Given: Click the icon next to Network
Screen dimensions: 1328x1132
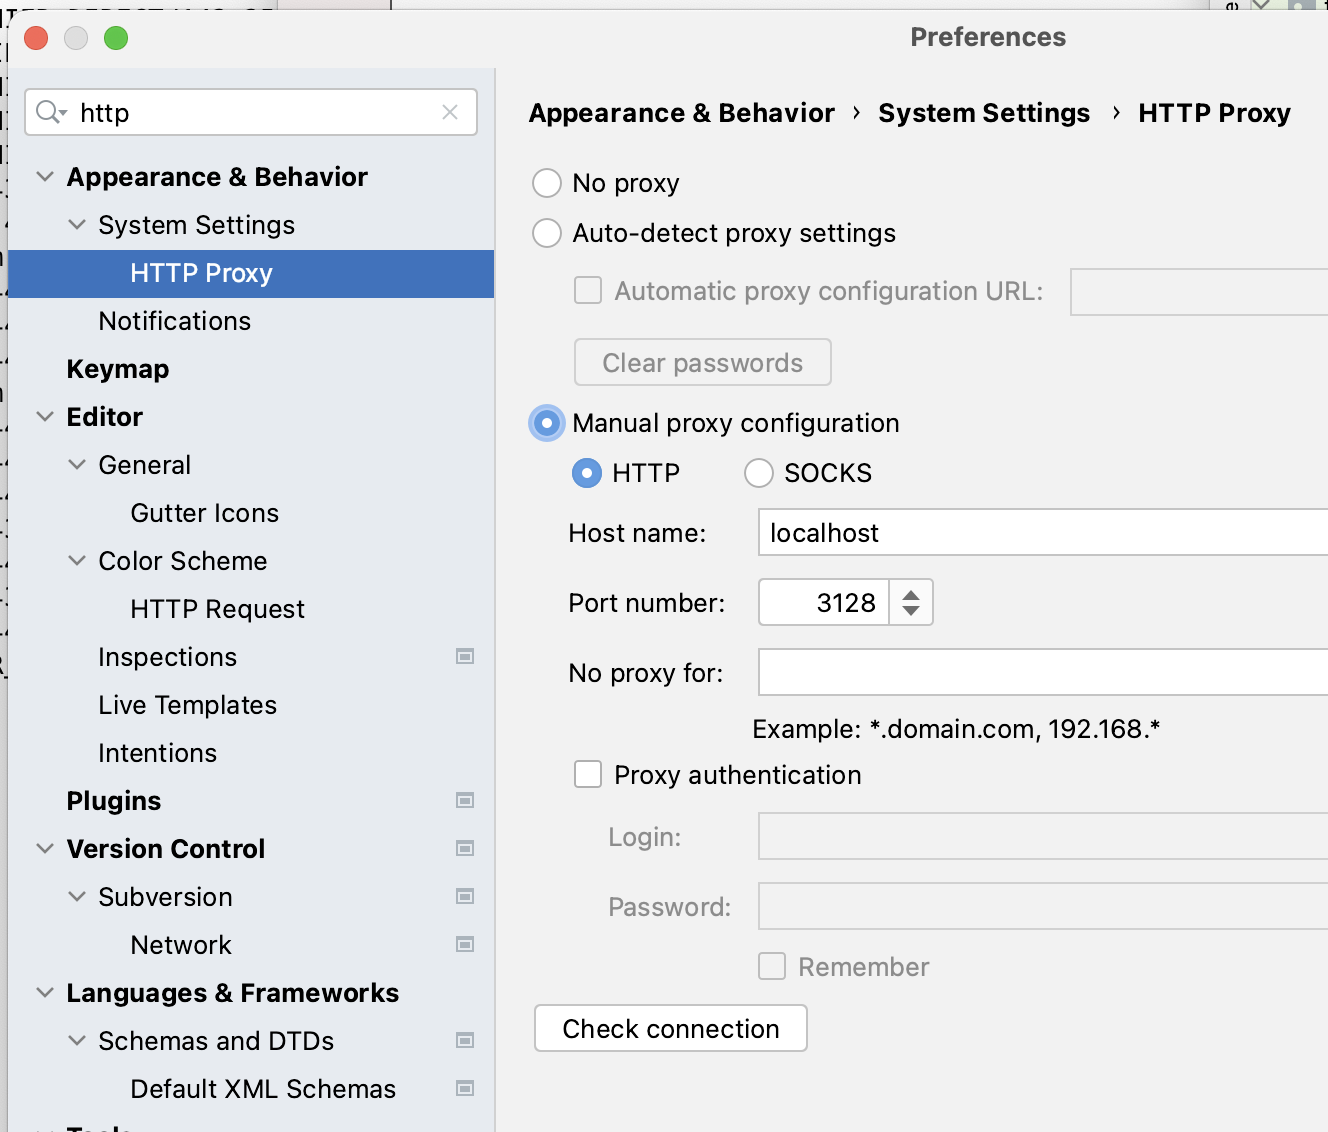Looking at the screenshot, I should (x=465, y=944).
